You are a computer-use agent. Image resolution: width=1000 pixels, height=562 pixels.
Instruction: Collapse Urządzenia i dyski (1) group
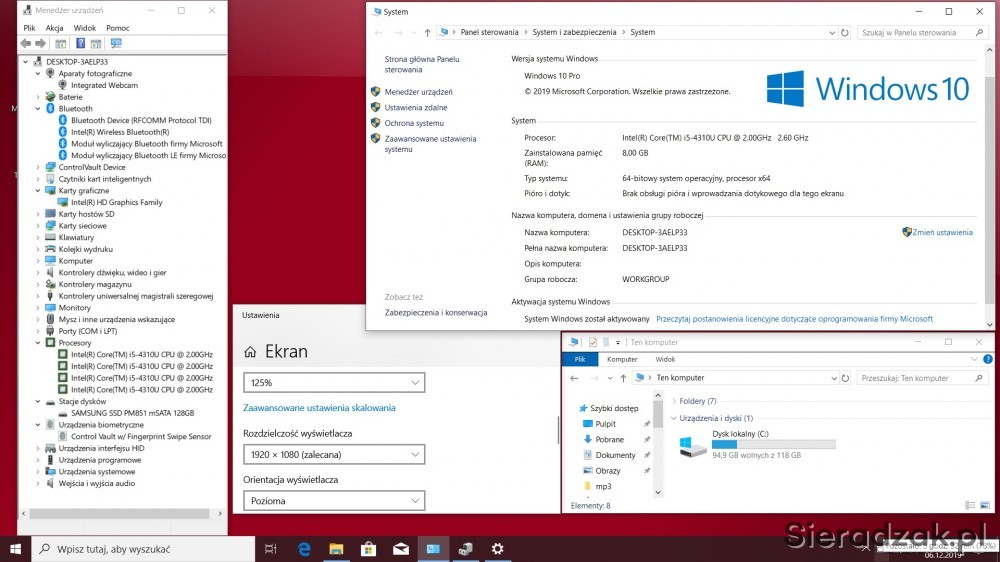[x=674, y=418]
